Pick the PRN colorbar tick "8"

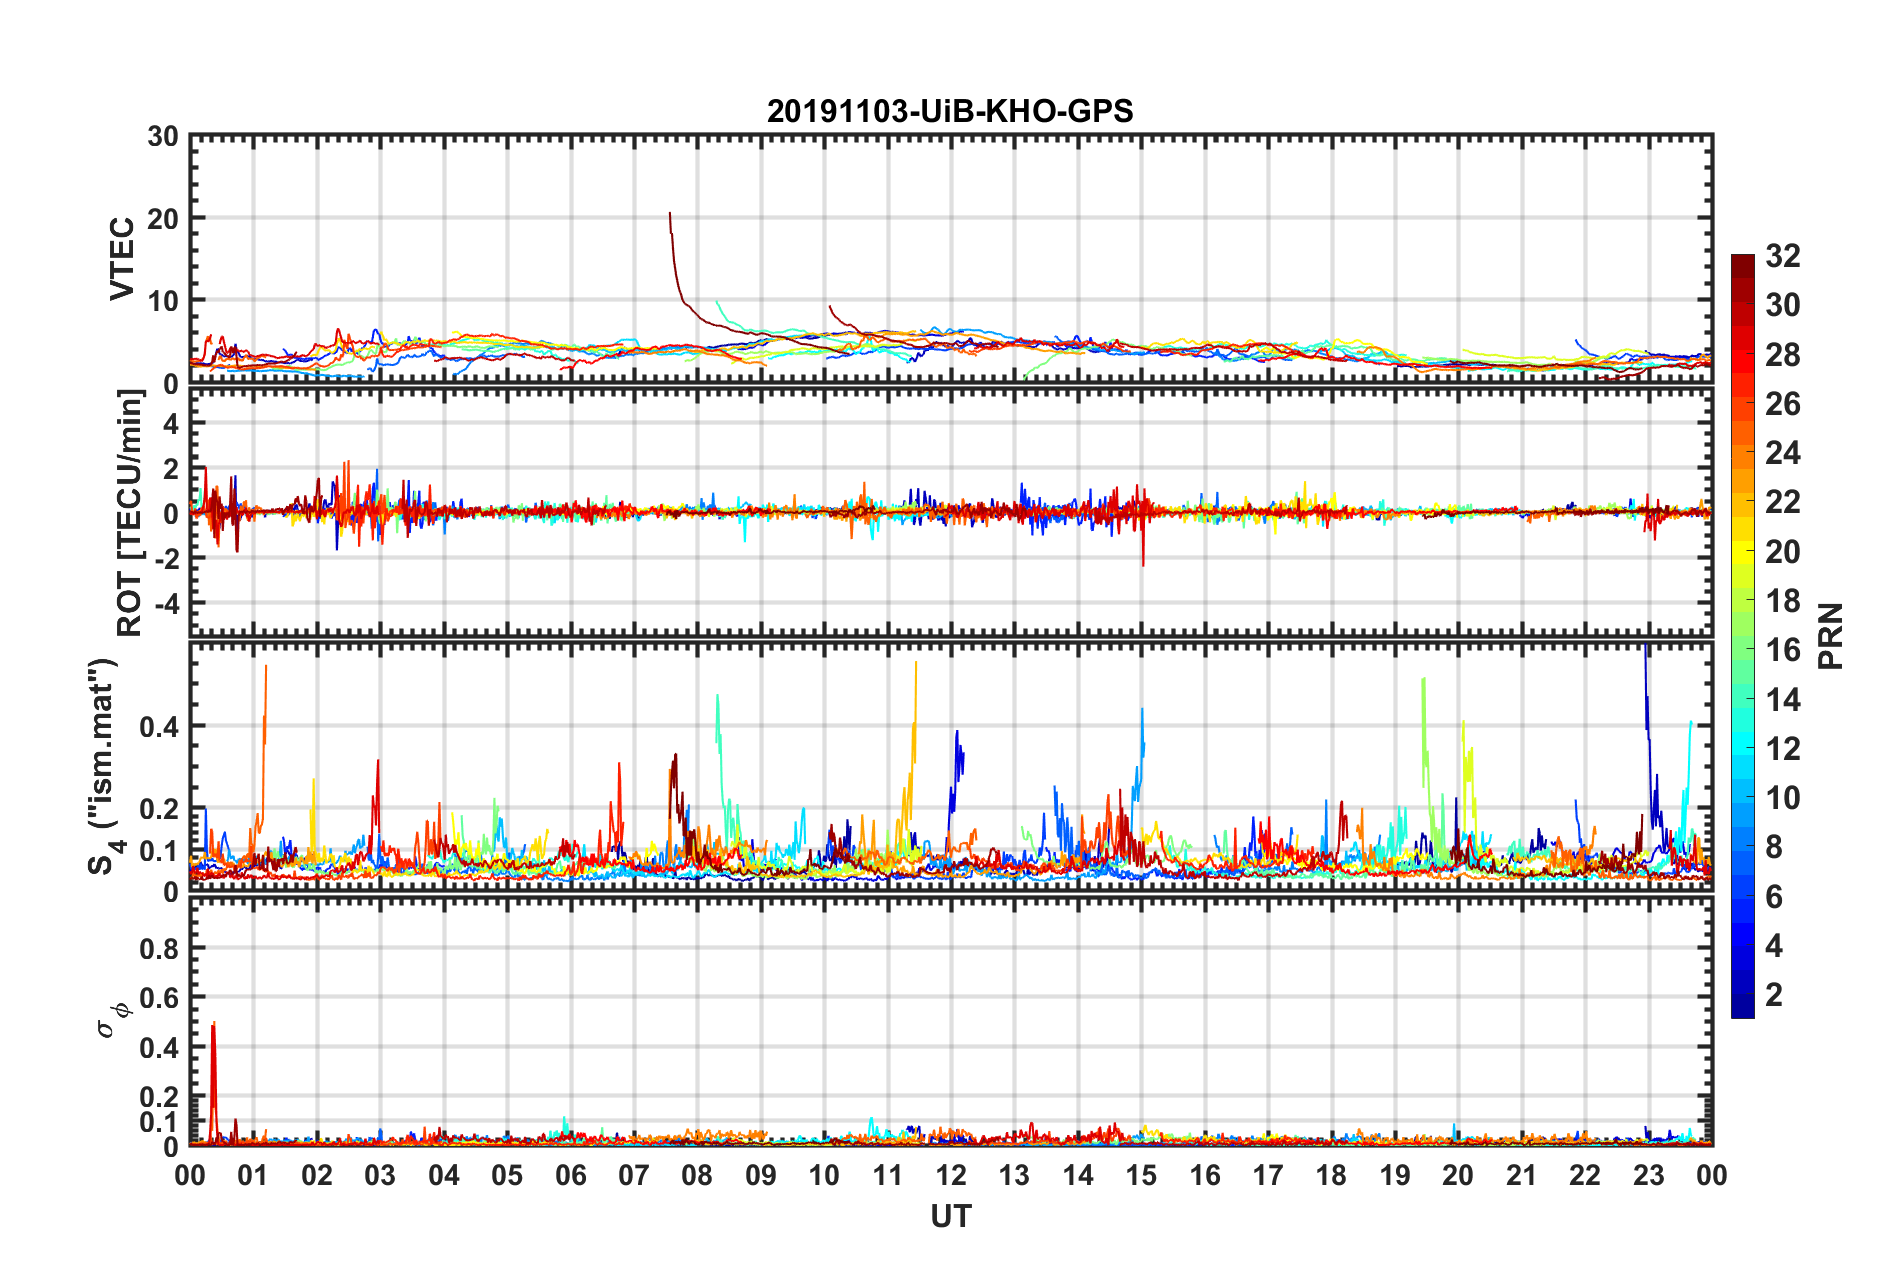(x=1774, y=847)
